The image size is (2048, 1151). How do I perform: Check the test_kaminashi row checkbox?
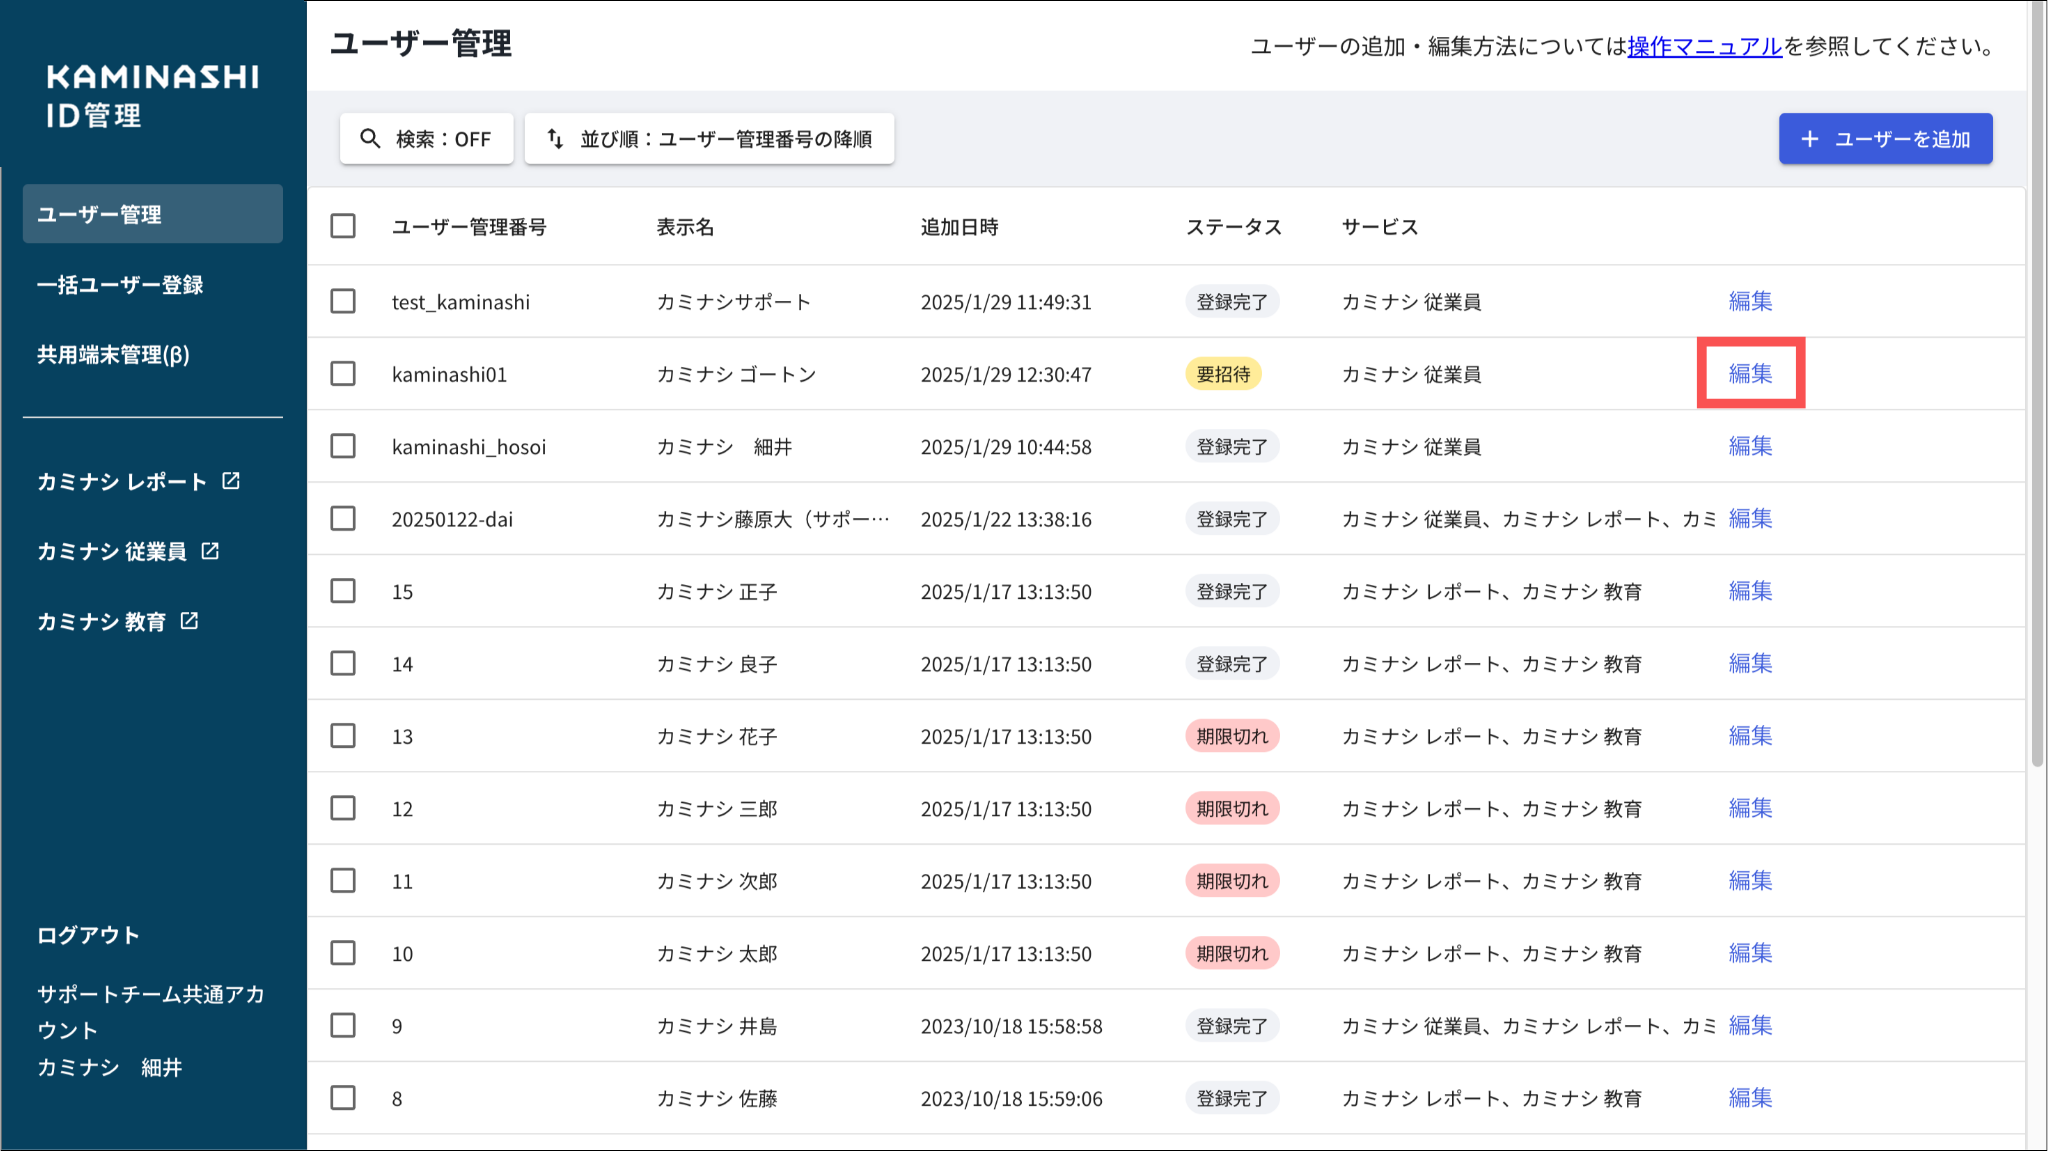tap(343, 301)
